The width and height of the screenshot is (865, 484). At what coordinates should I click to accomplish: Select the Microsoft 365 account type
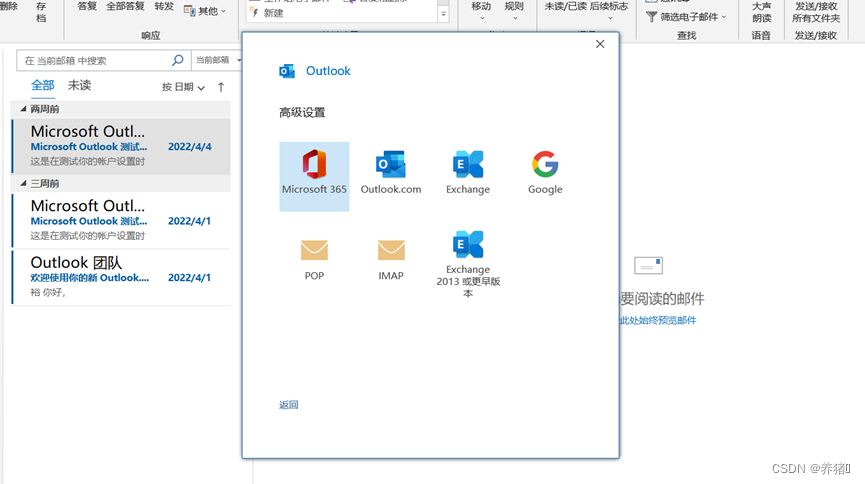(314, 177)
